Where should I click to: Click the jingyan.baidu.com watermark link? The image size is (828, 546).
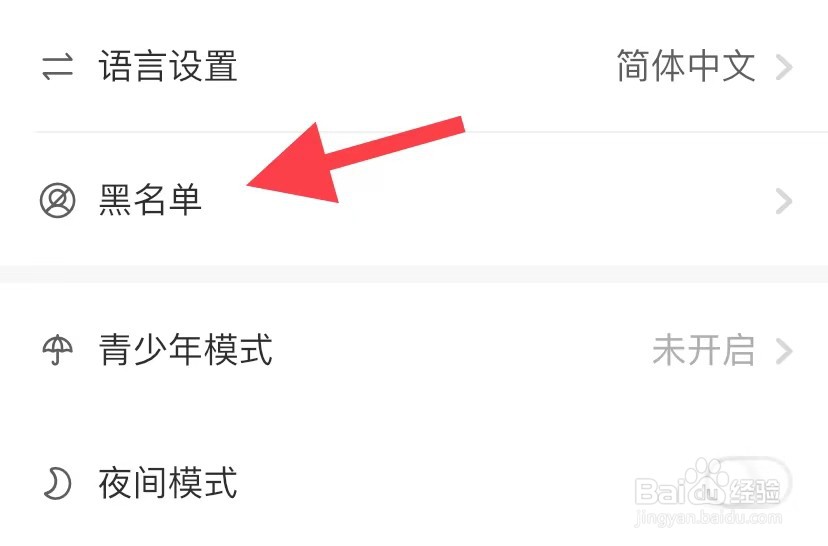click(709, 519)
